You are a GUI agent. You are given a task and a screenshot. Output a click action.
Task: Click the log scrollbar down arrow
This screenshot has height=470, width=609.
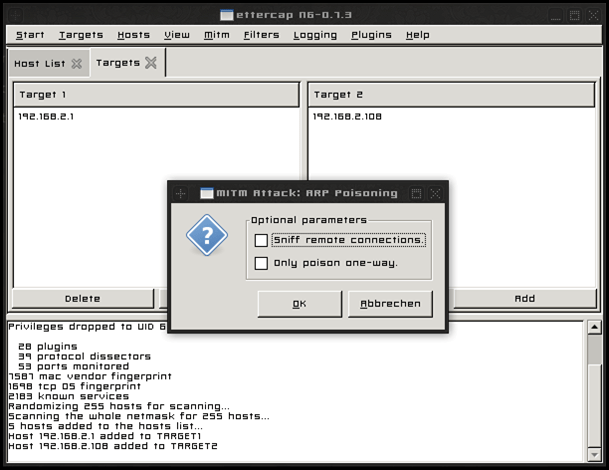point(594,454)
